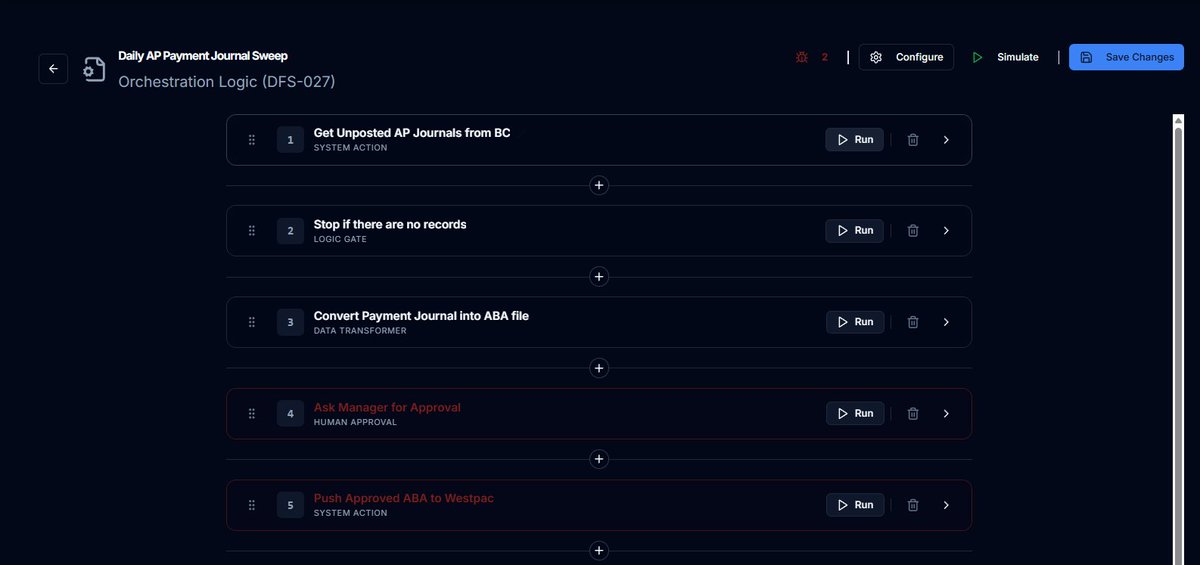Click the vertical scrollbar on the right

pos(1178,345)
